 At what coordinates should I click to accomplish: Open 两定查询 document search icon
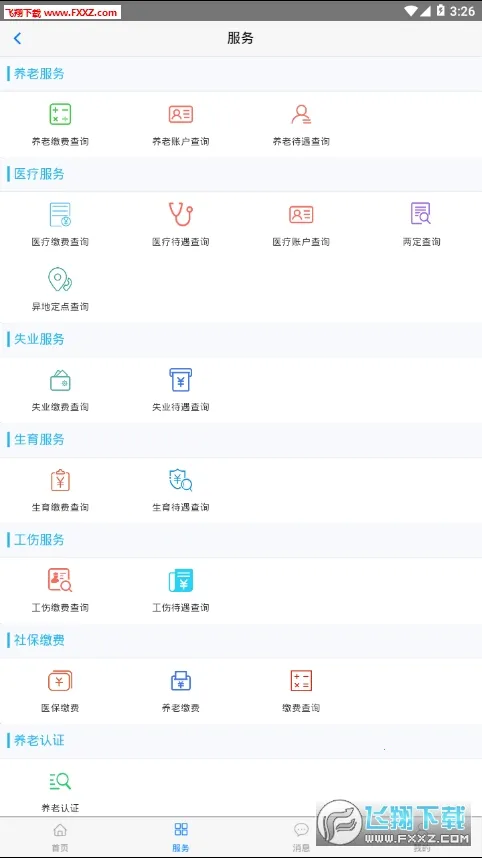click(421, 213)
